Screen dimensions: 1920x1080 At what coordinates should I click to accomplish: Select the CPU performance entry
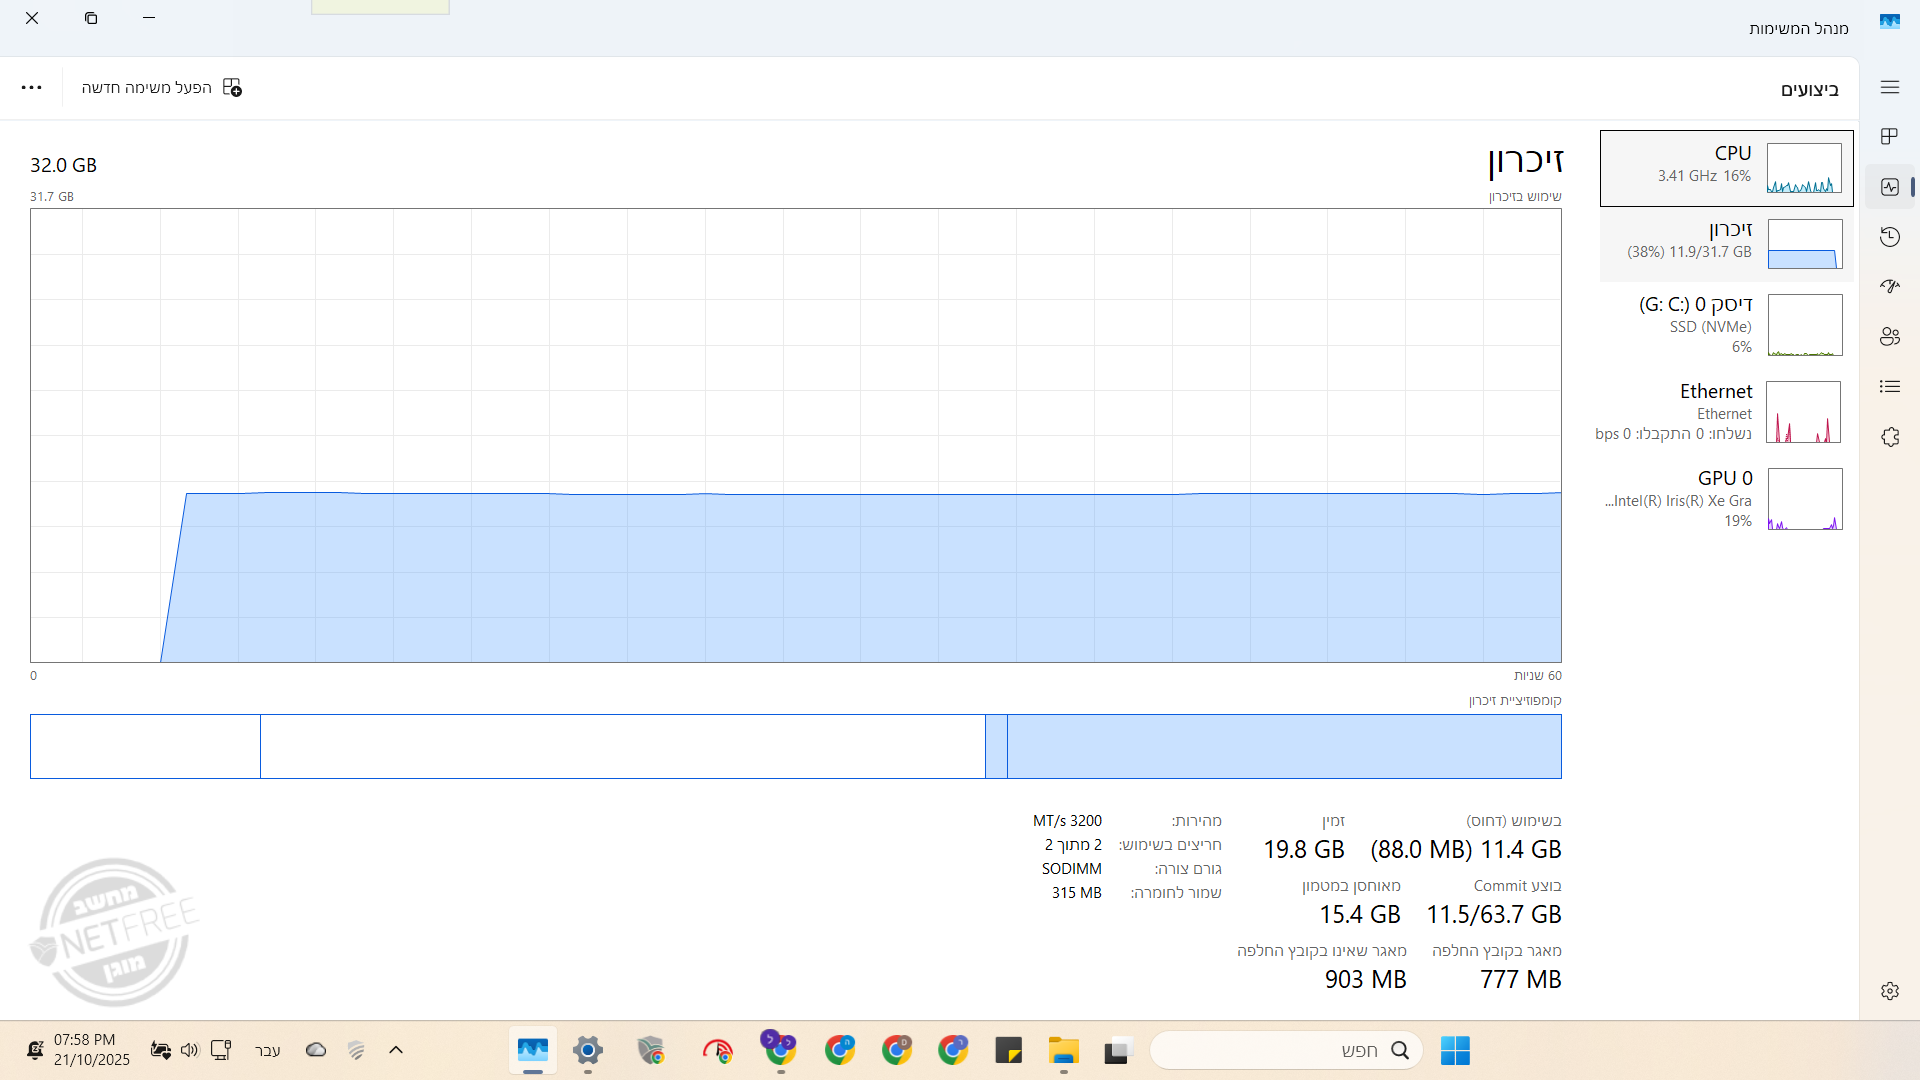[x=1726, y=168]
